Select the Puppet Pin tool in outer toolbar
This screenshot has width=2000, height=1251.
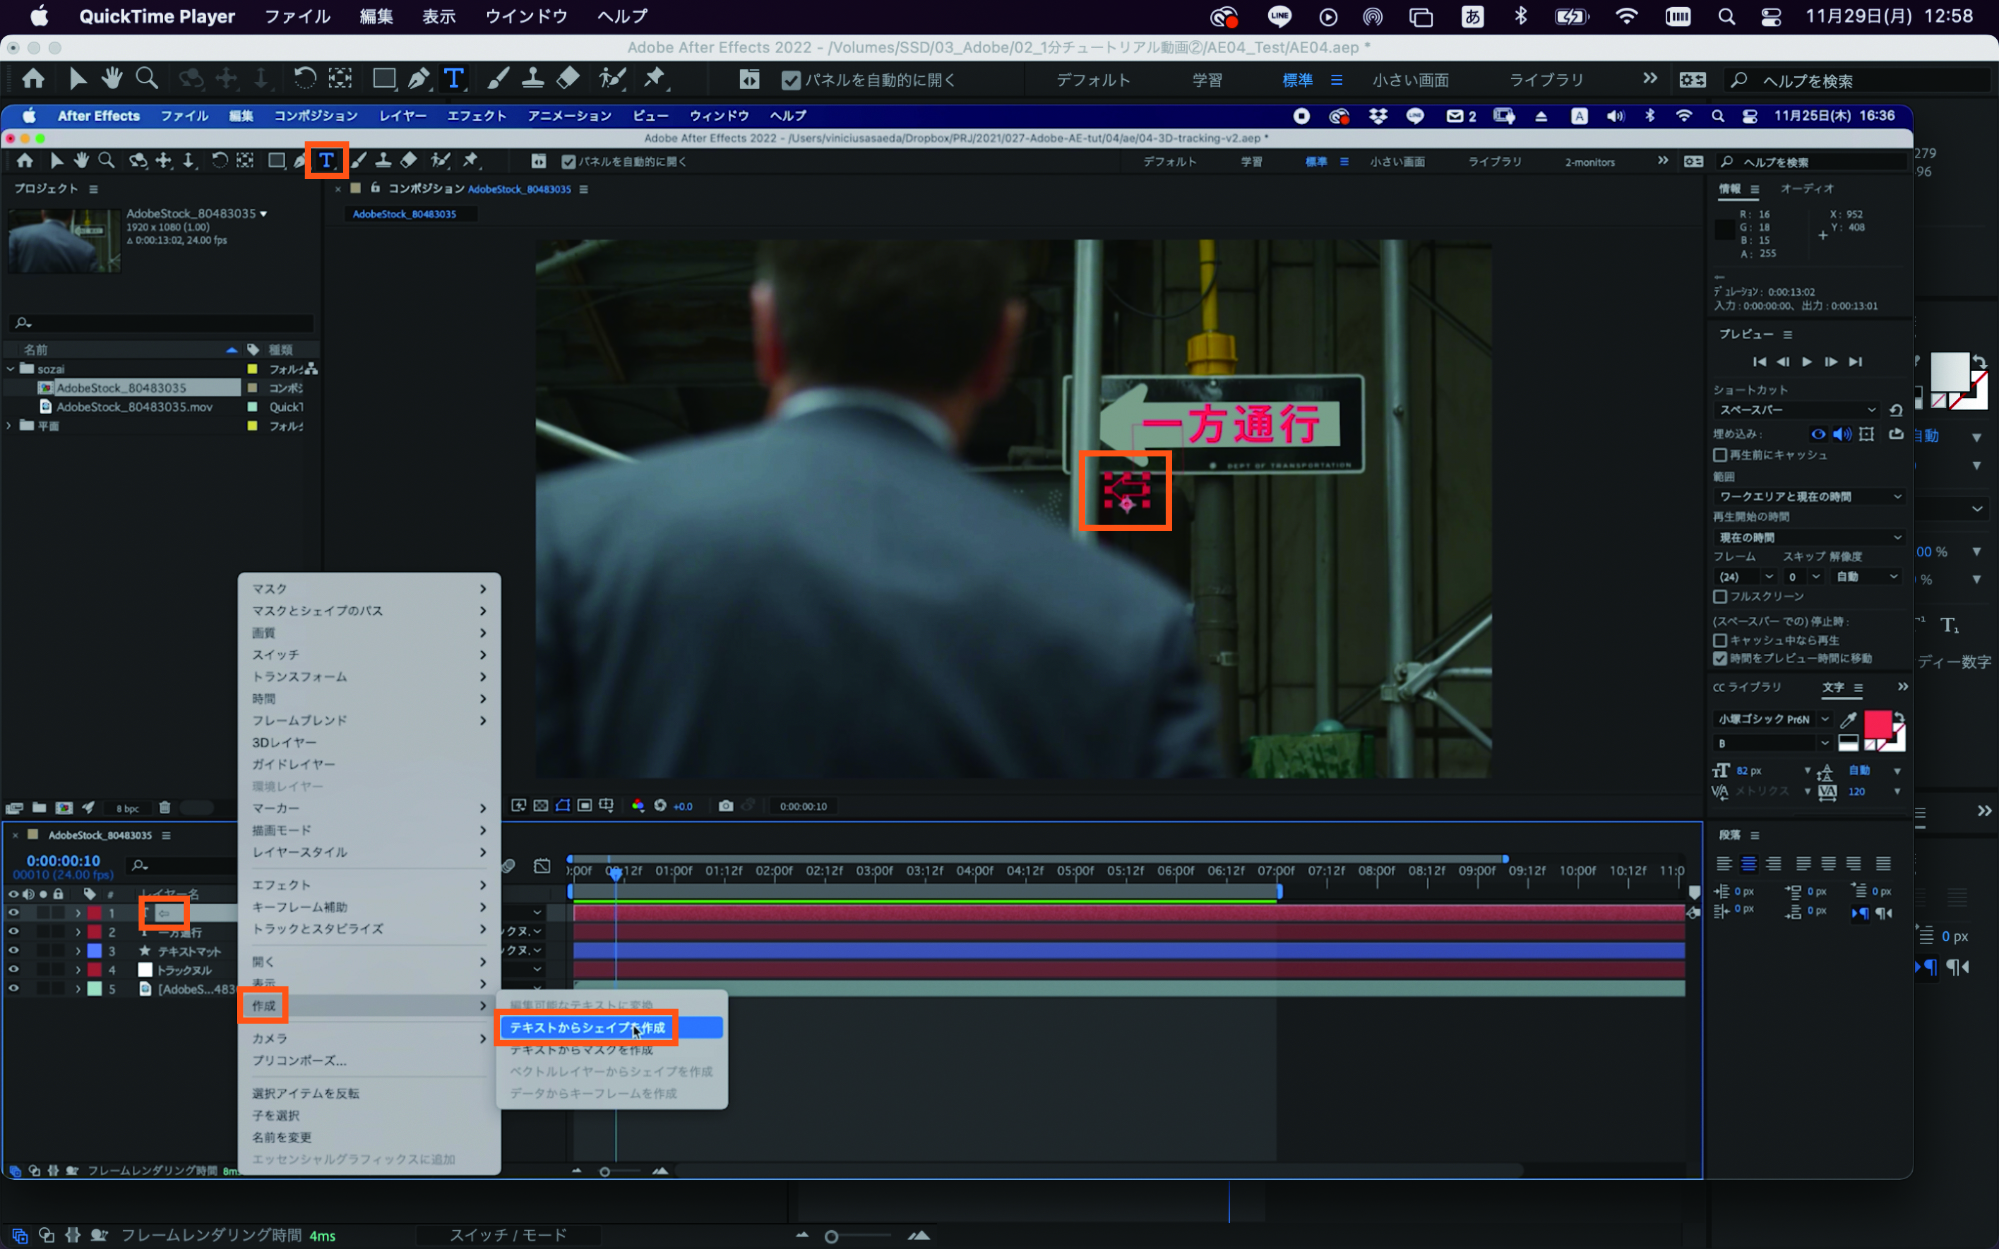point(655,78)
